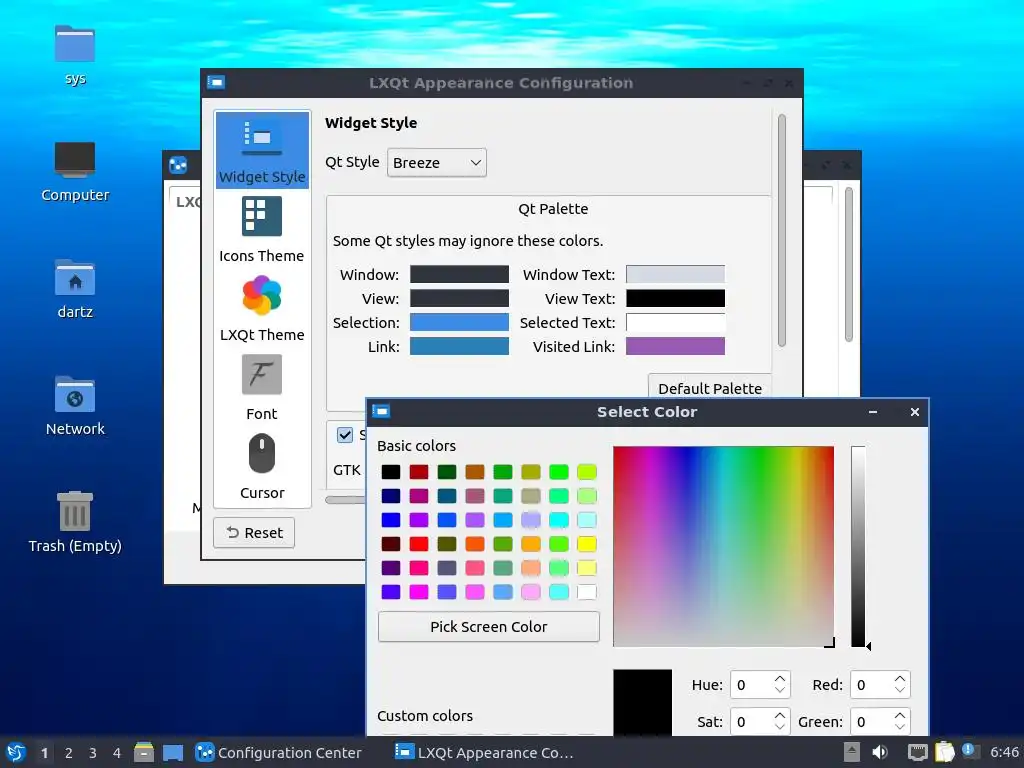Click the Window Text color swatch
The width and height of the screenshot is (1024, 768).
[x=675, y=274]
